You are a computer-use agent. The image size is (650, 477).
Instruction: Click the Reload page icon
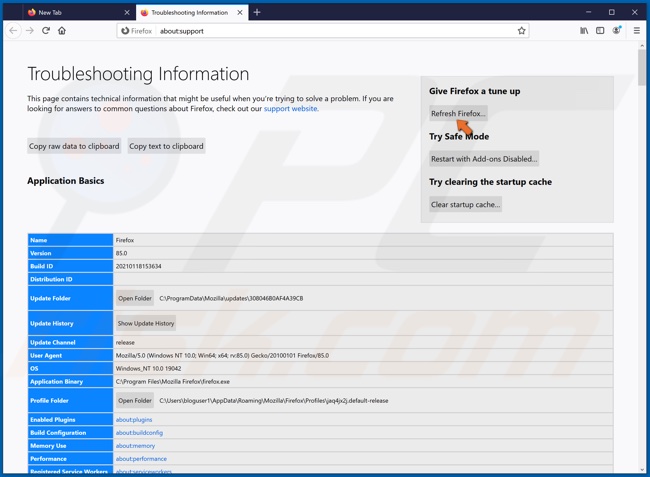[45, 31]
